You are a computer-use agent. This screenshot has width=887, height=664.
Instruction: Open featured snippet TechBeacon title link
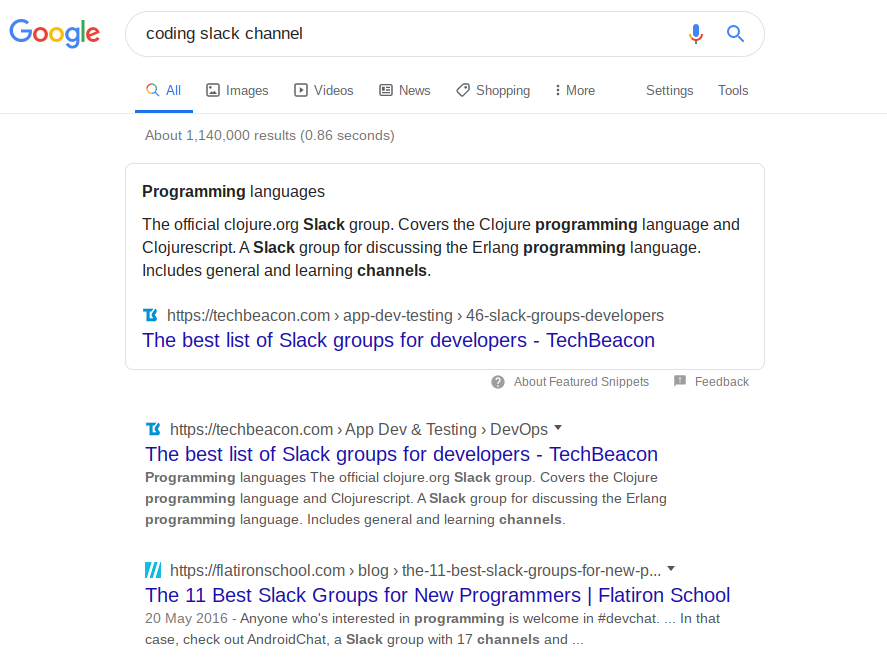point(398,340)
